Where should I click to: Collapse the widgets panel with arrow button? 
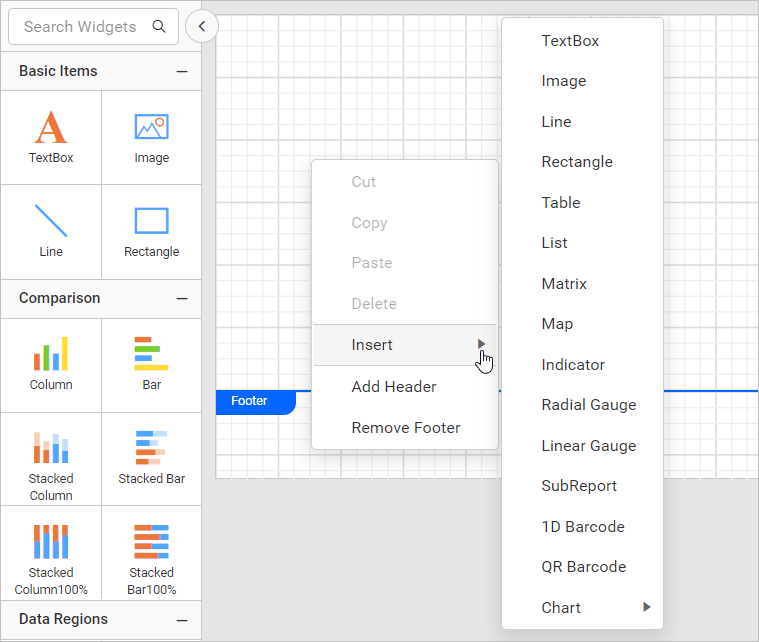coord(202,27)
